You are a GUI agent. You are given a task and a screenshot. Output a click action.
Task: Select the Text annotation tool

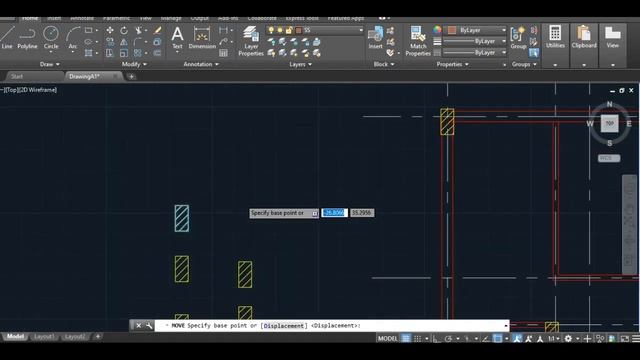(177, 38)
